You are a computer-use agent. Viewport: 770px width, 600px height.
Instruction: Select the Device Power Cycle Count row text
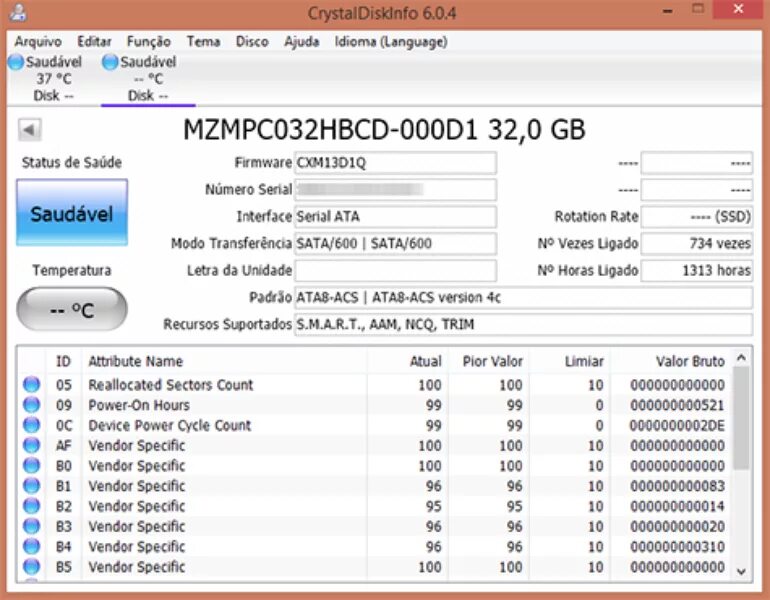click(169, 425)
